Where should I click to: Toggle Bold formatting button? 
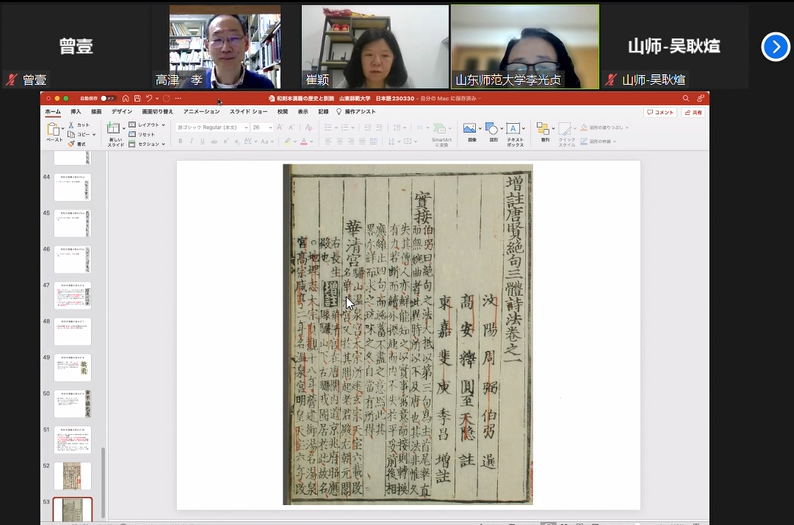[x=181, y=141]
